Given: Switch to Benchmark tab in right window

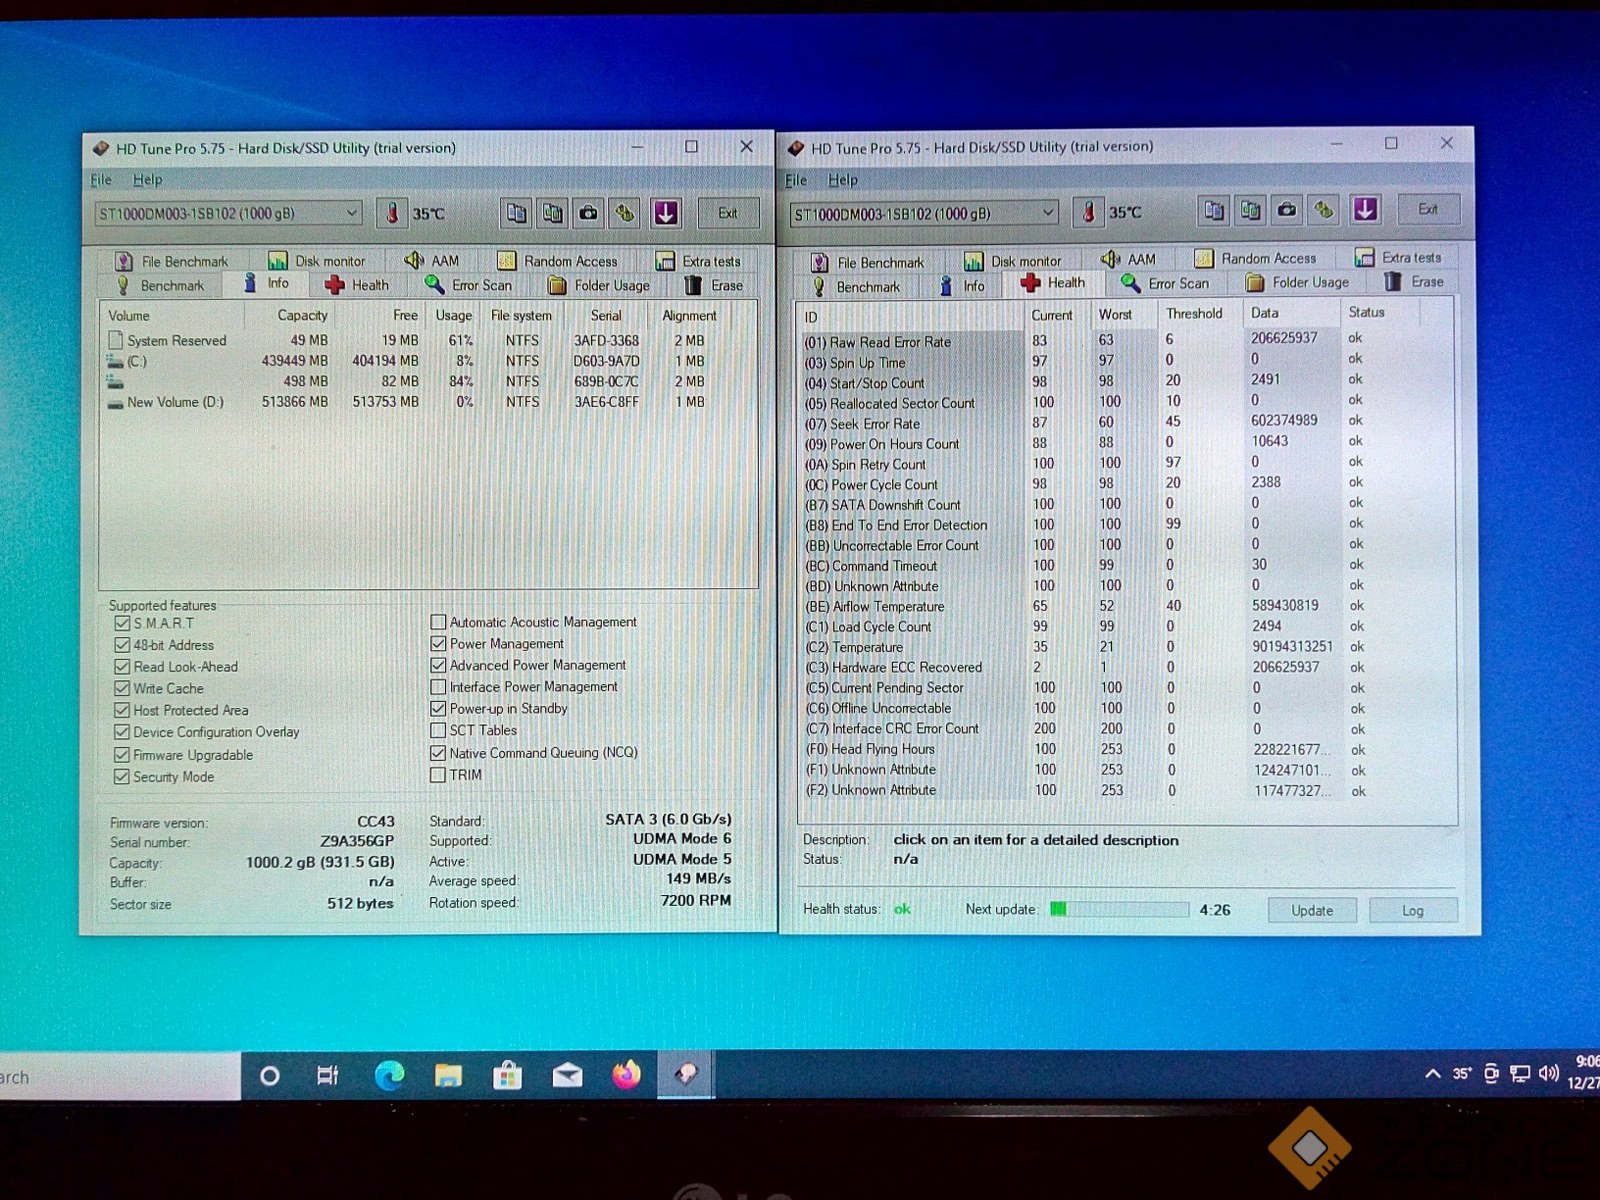Looking at the screenshot, I should pyautogui.click(x=858, y=287).
